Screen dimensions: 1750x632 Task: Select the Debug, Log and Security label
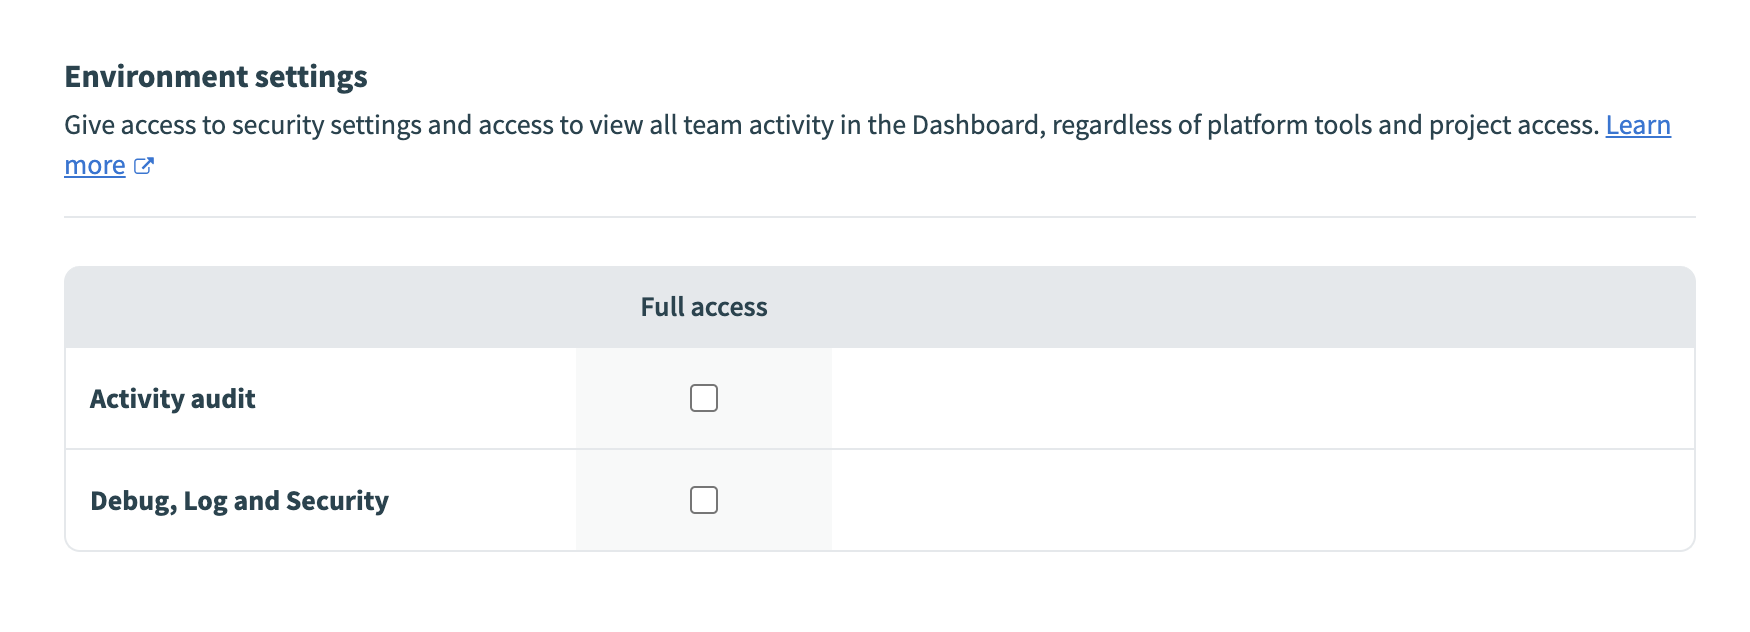pos(239,501)
